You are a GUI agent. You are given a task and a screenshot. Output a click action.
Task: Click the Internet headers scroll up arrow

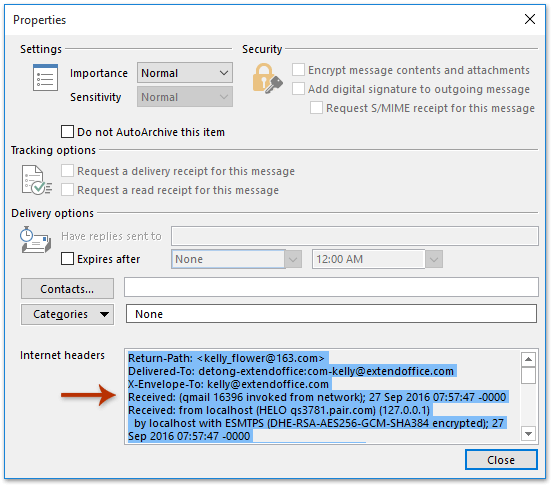(x=528, y=359)
